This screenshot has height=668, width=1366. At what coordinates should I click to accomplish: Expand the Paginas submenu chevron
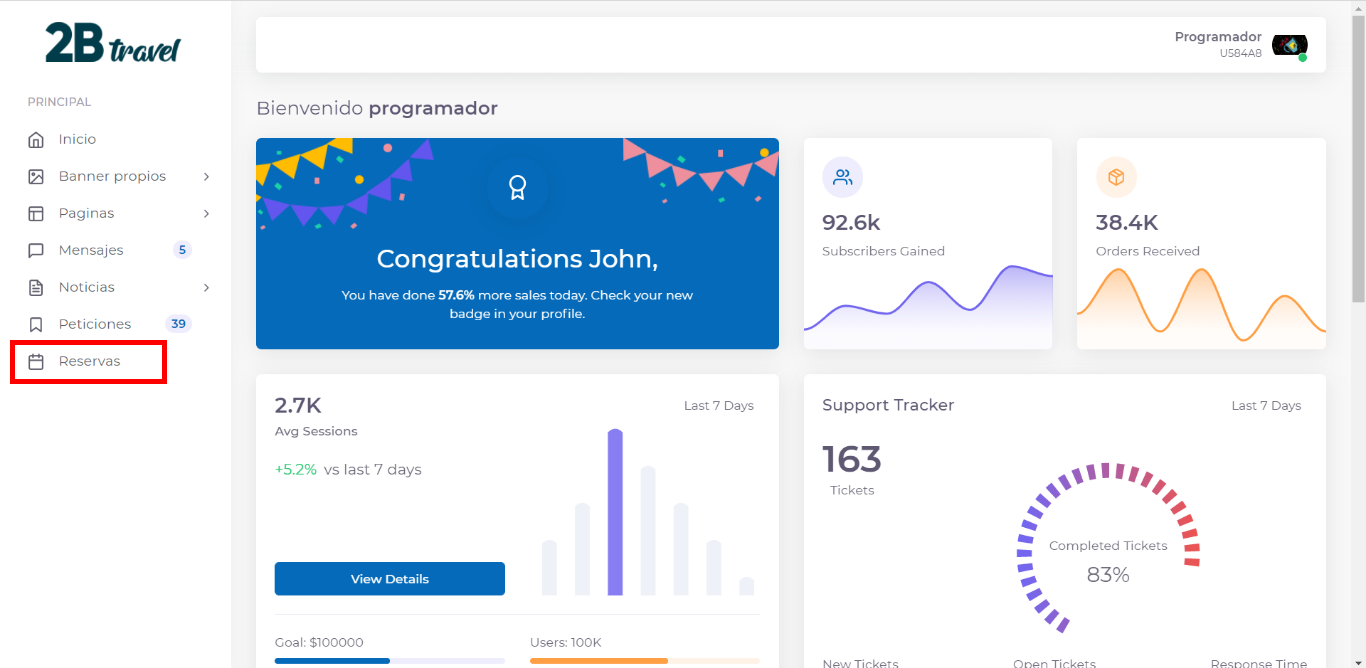tap(206, 213)
